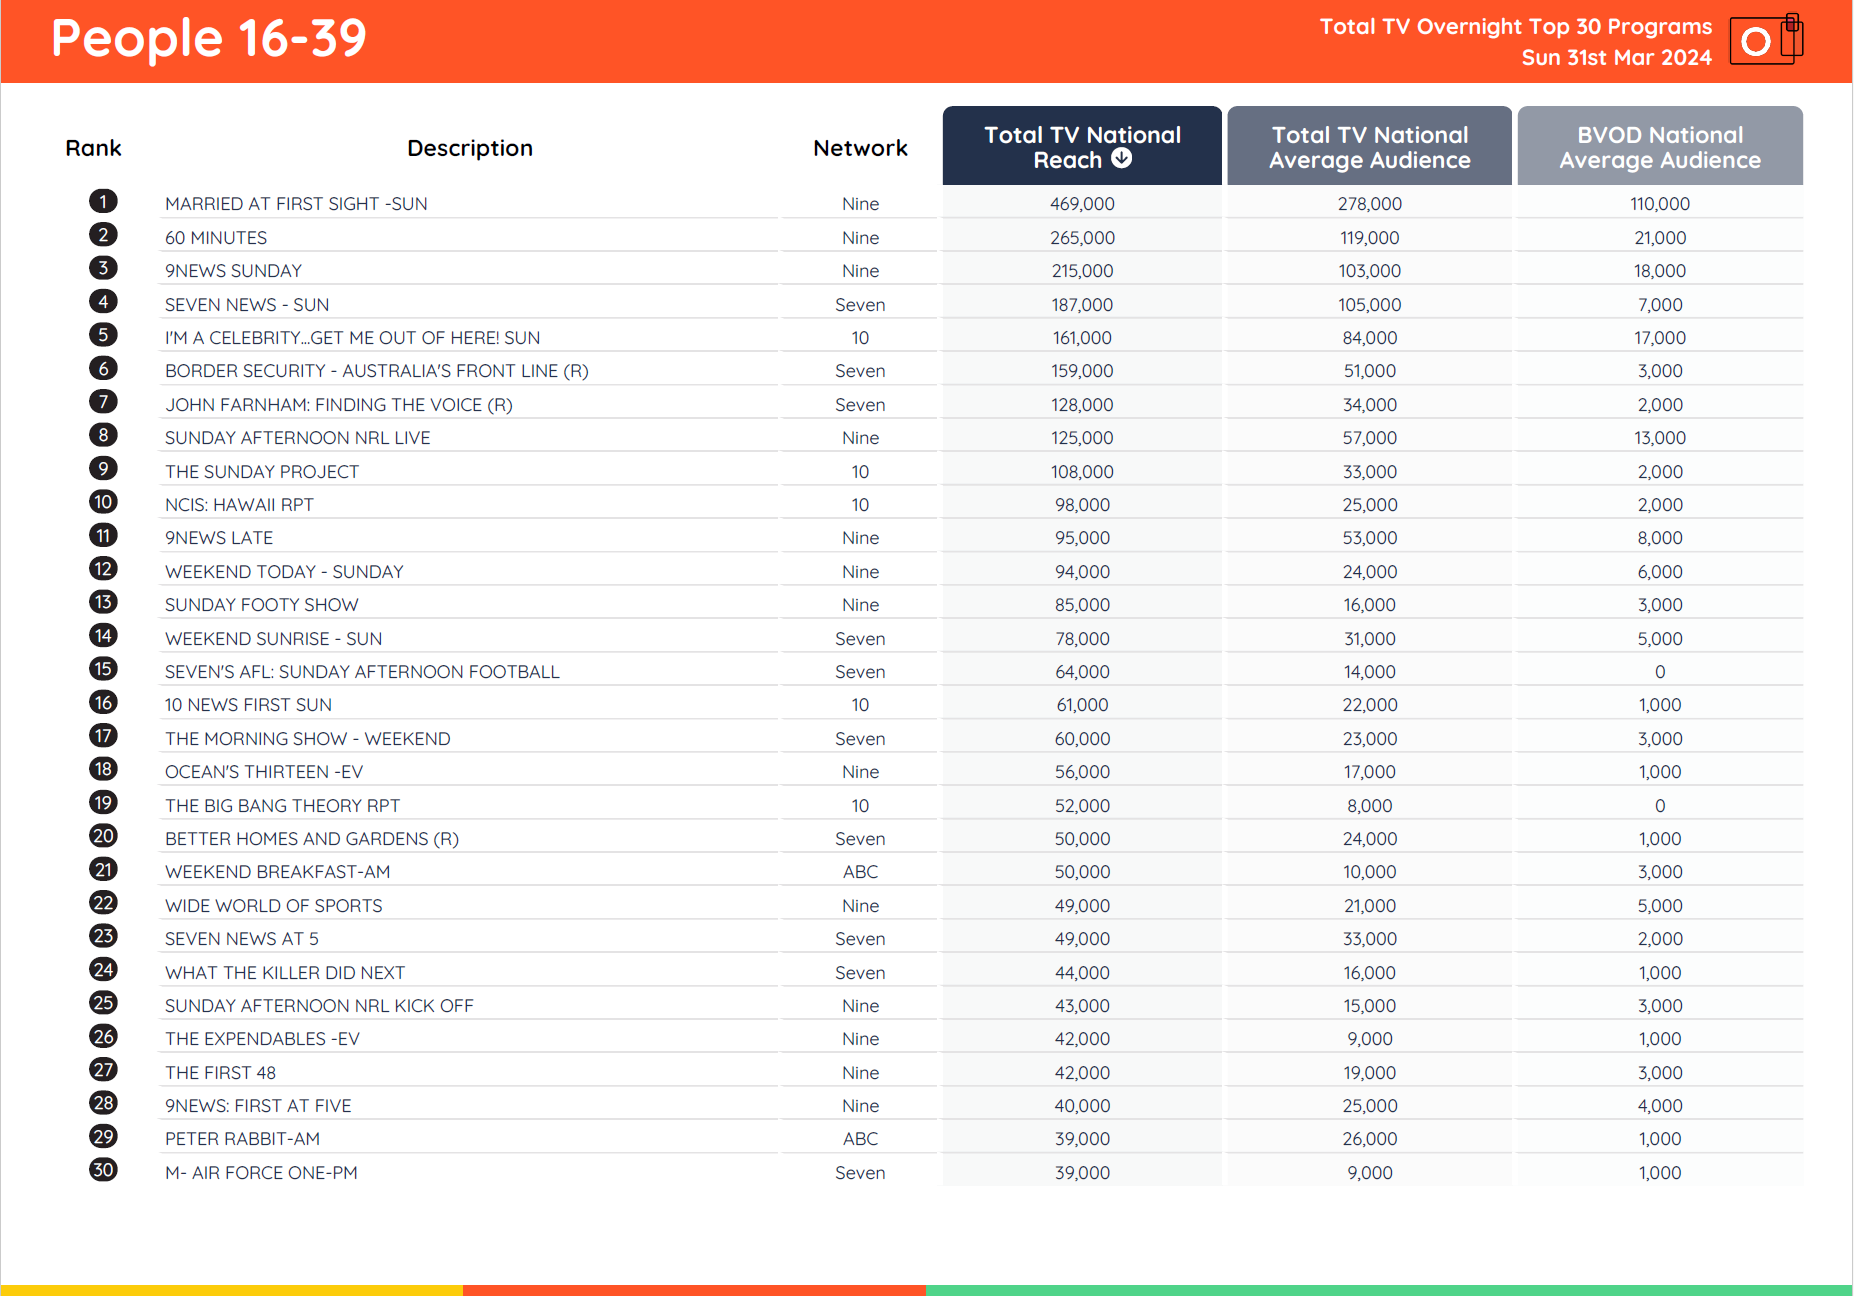The height and width of the screenshot is (1296, 1854).
Task: Toggle sorting on BVOD National Average Audience
Action: click(1659, 146)
